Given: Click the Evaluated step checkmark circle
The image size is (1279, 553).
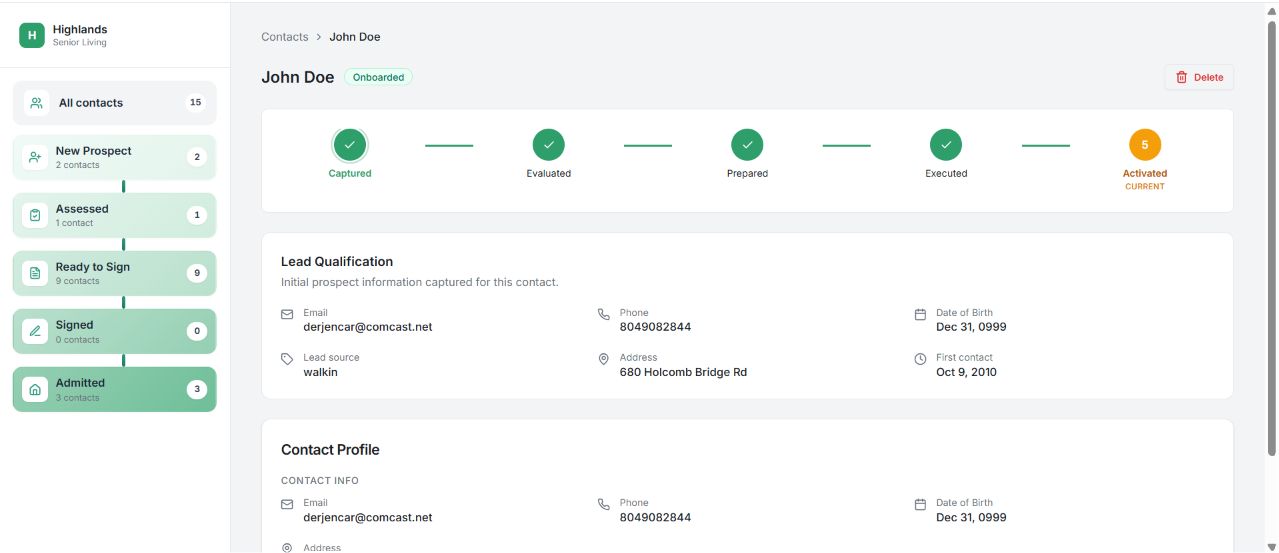Looking at the screenshot, I should click(x=549, y=145).
